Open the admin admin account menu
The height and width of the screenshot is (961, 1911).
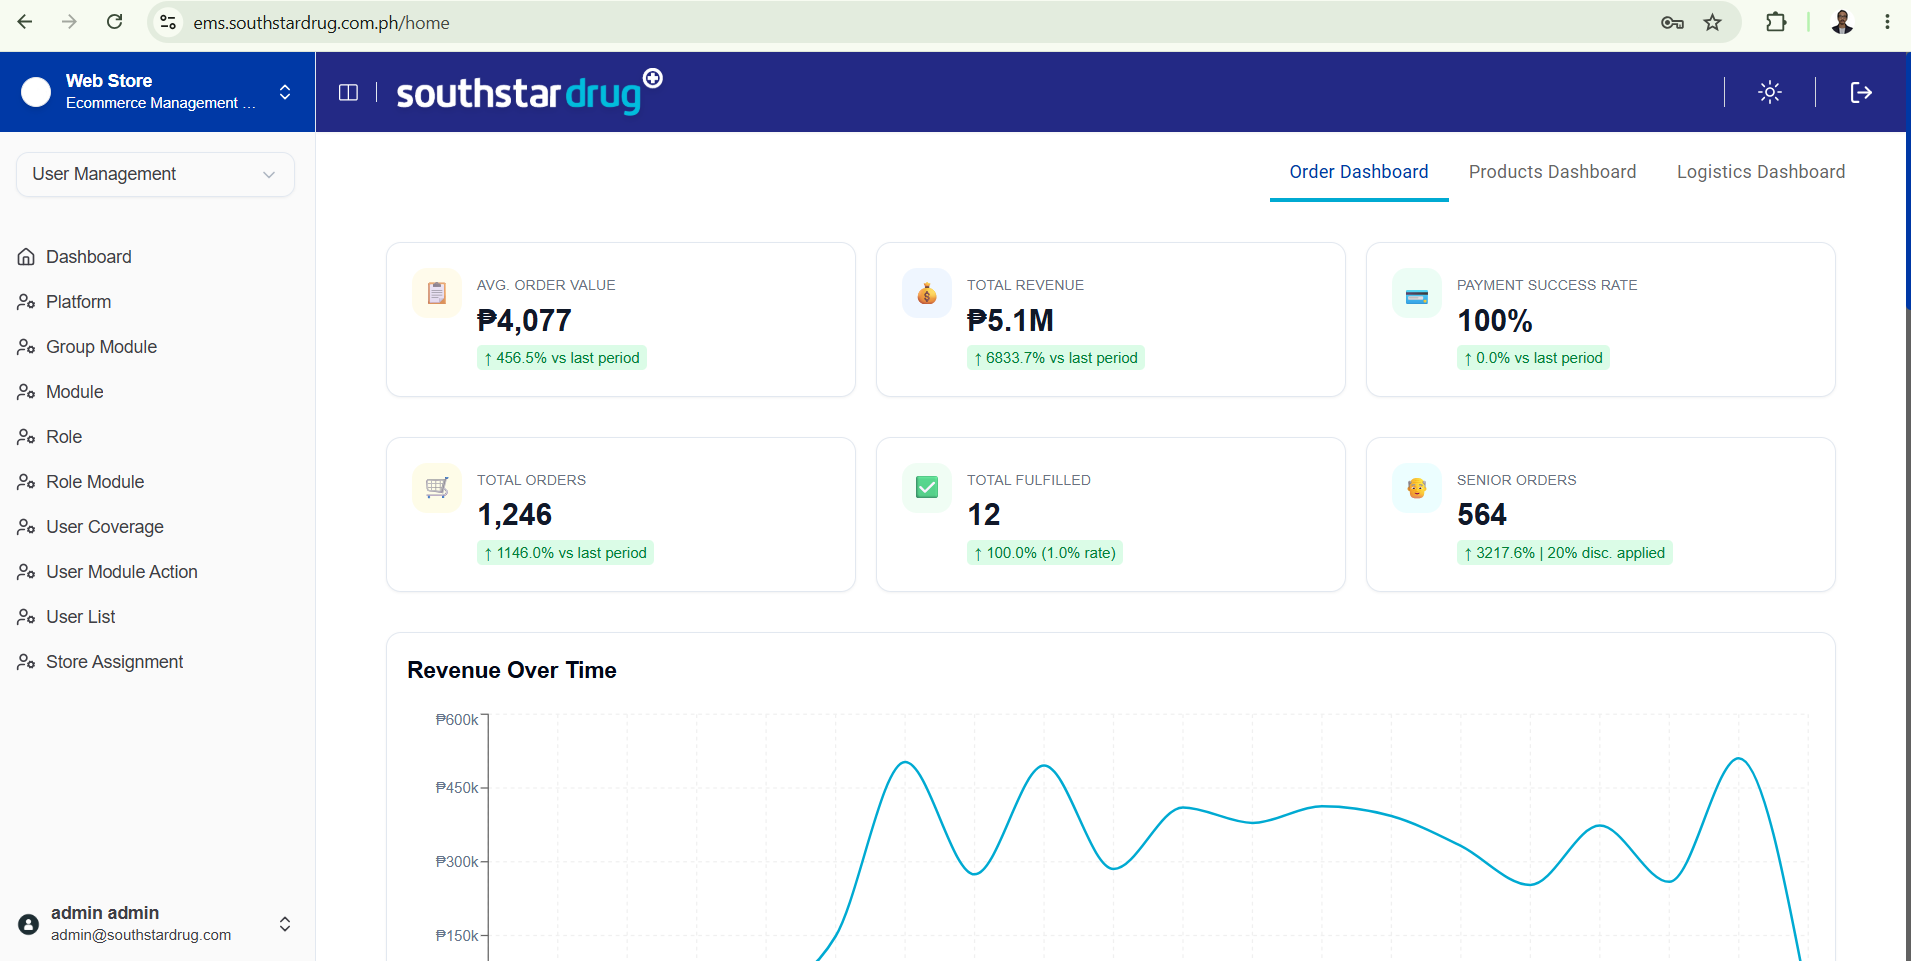pos(155,924)
